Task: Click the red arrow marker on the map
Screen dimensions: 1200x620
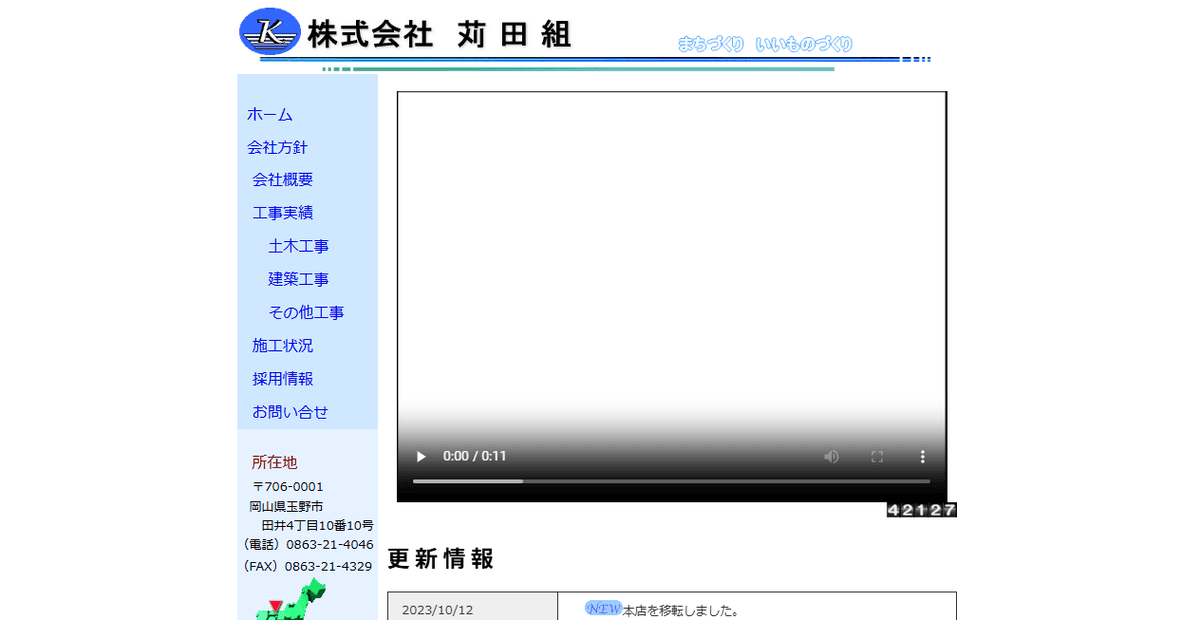Action: 273,604
